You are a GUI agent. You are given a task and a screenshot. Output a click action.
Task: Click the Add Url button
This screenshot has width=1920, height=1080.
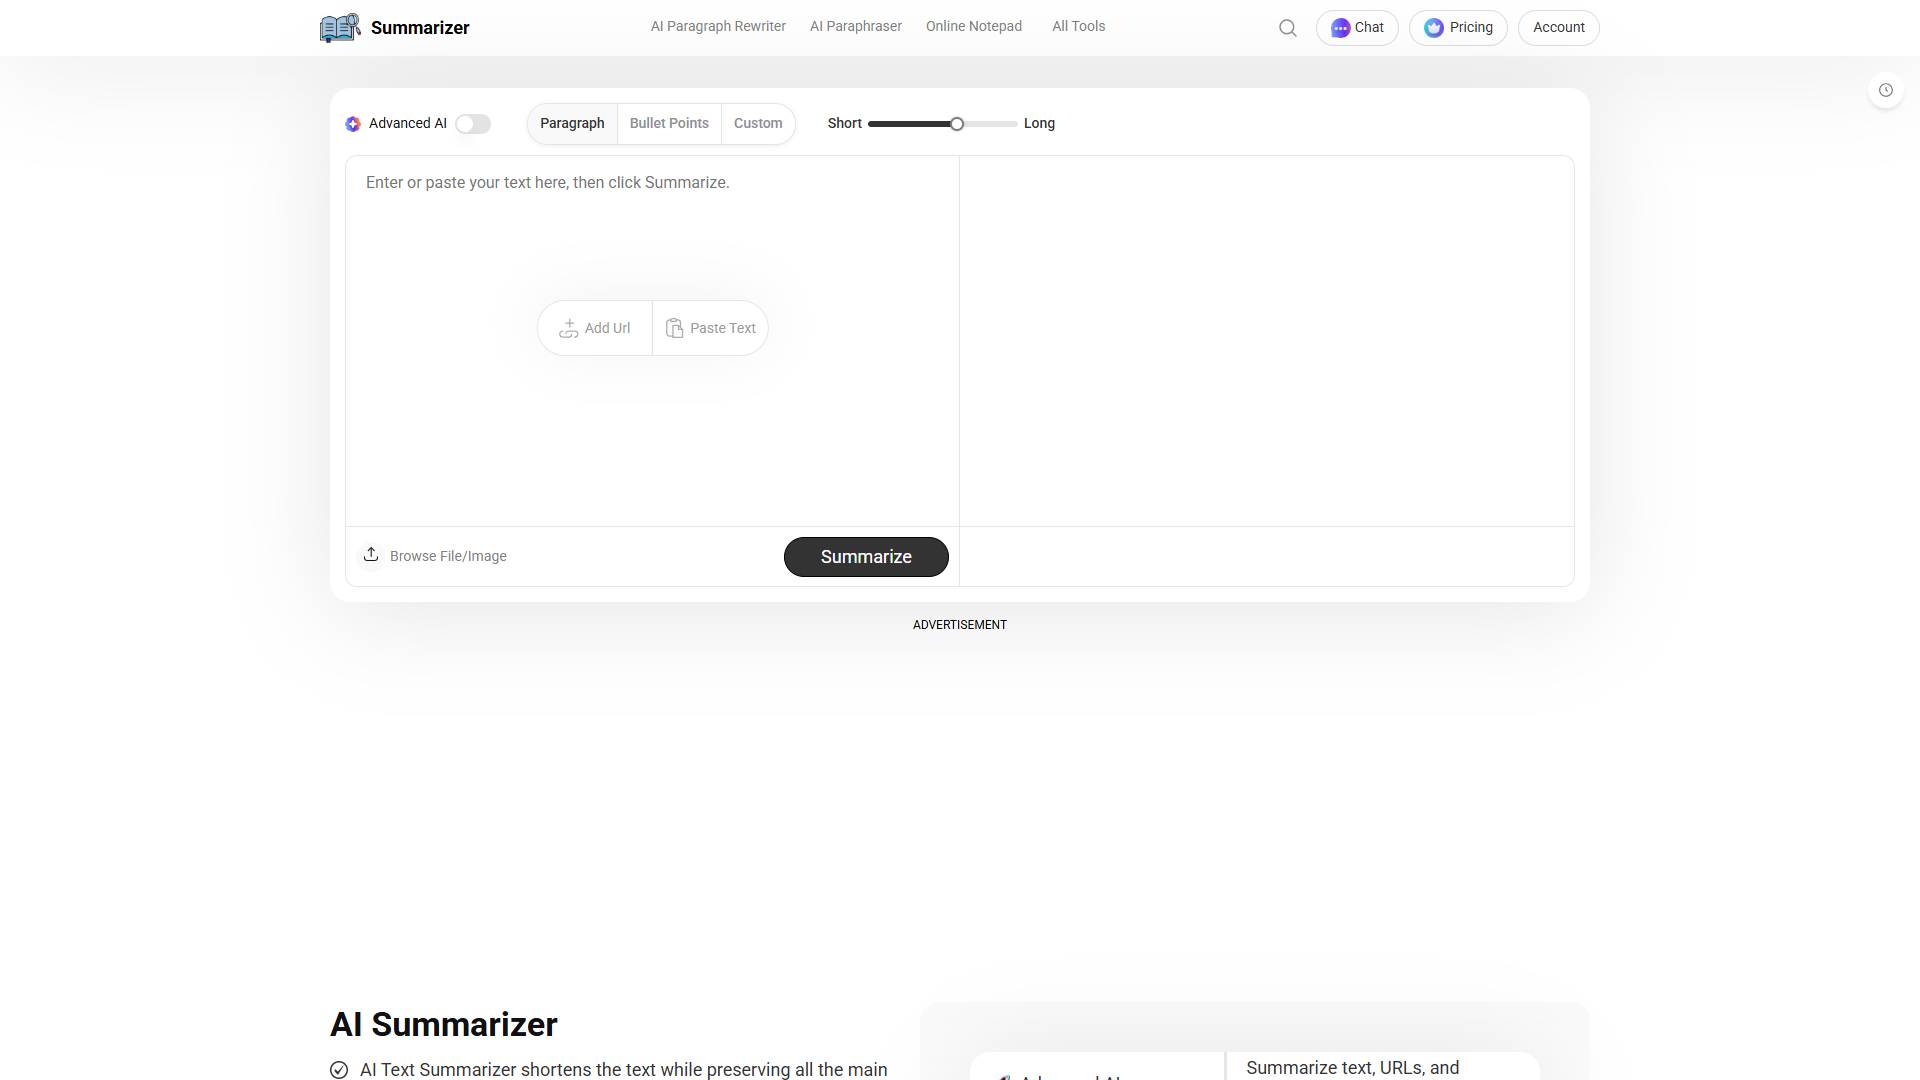pyautogui.click(x=595, y=328)
